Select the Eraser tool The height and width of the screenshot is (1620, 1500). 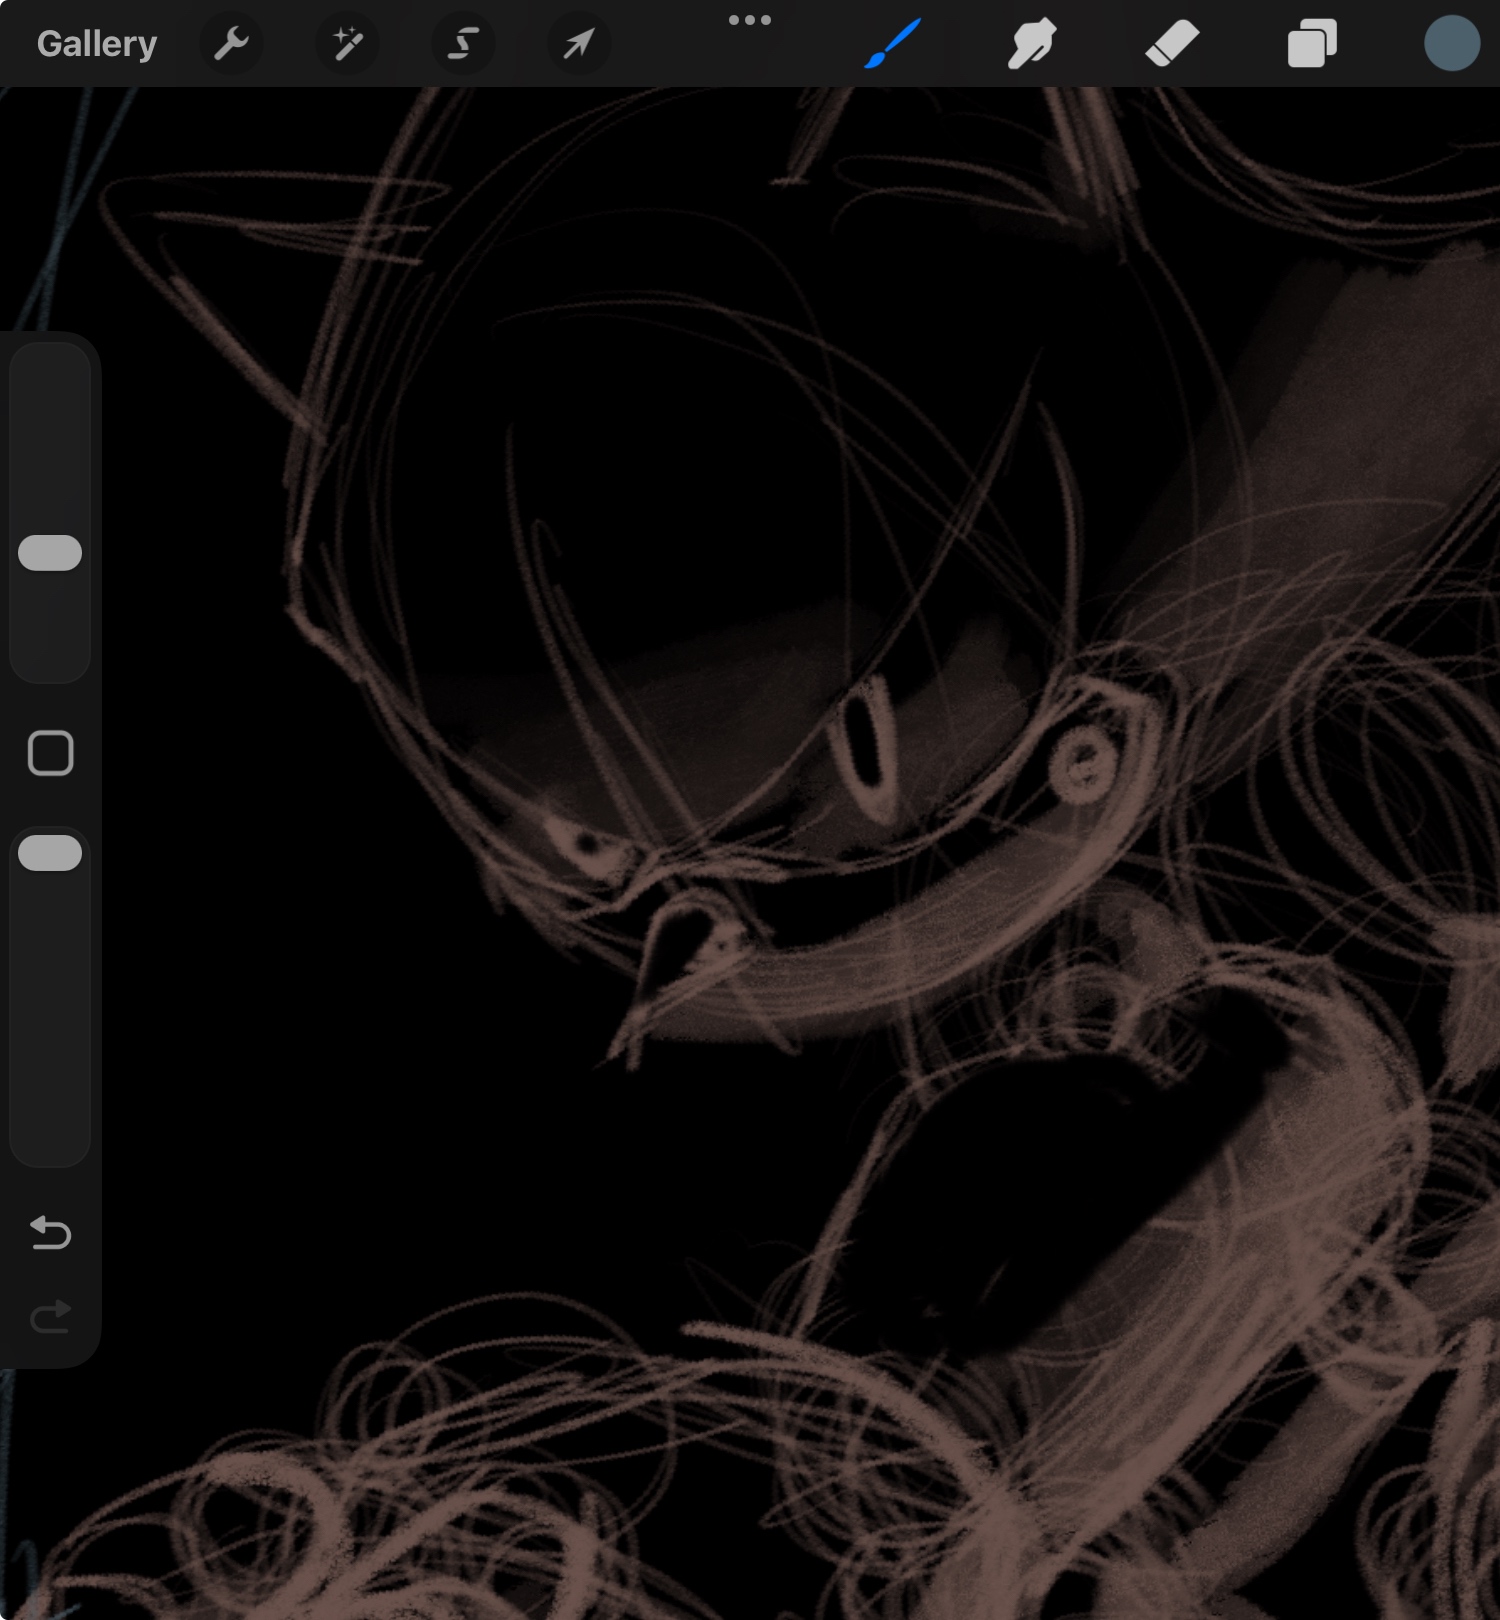[x=1172, y=44]
